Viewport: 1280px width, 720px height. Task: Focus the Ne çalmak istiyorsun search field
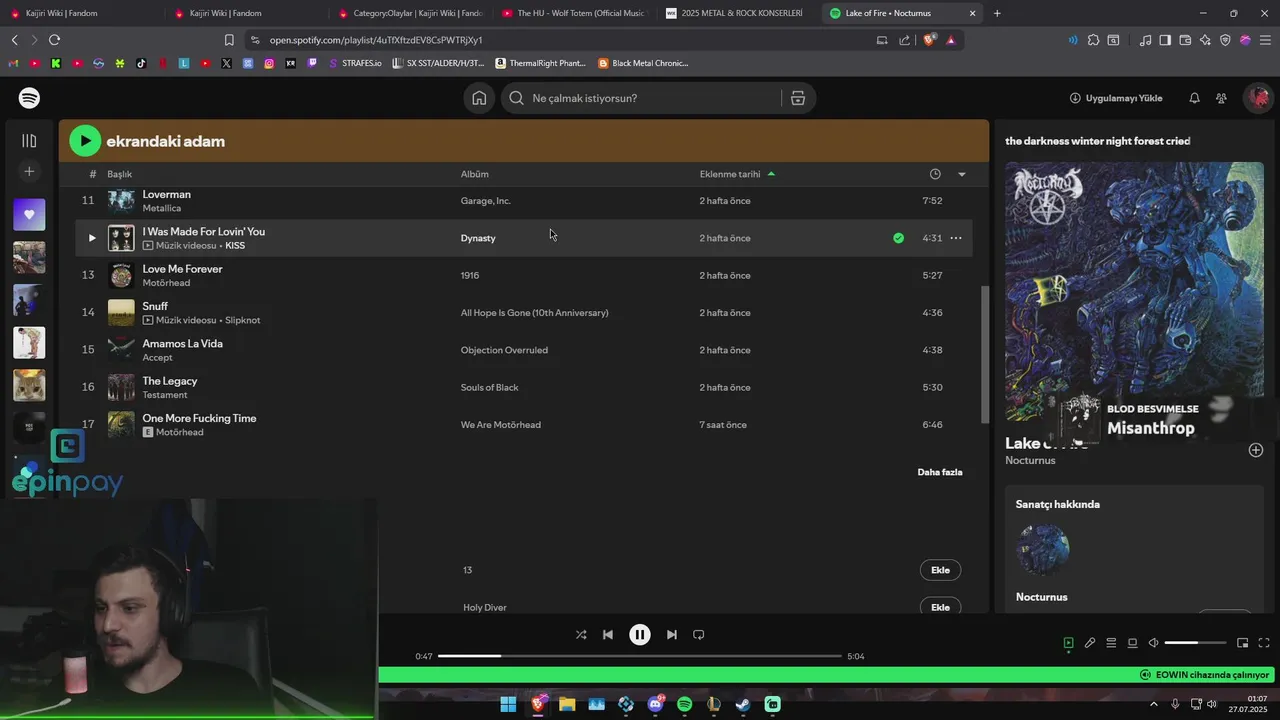(x=640, y=98)
